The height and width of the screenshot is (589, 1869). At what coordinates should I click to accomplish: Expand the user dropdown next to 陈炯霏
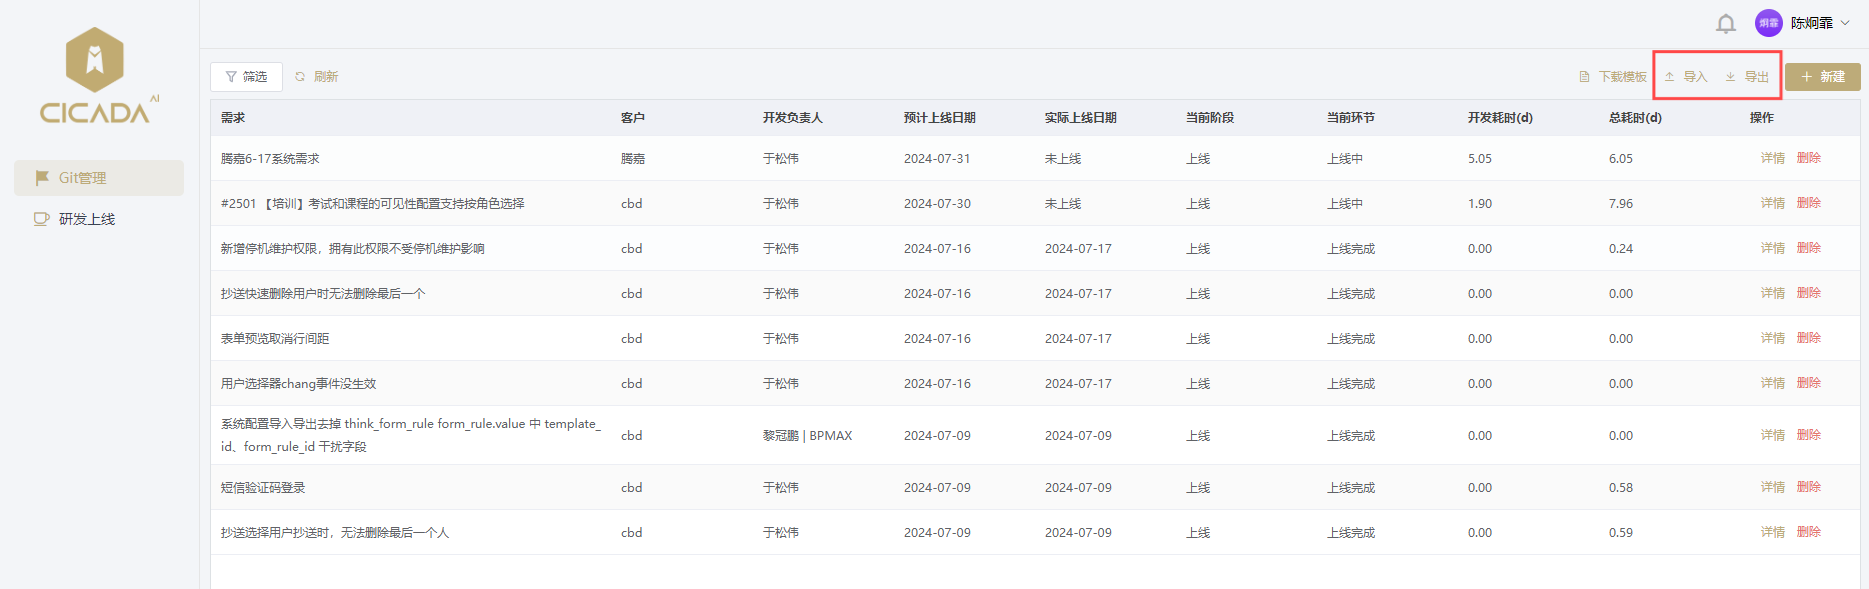(1845, 23)
